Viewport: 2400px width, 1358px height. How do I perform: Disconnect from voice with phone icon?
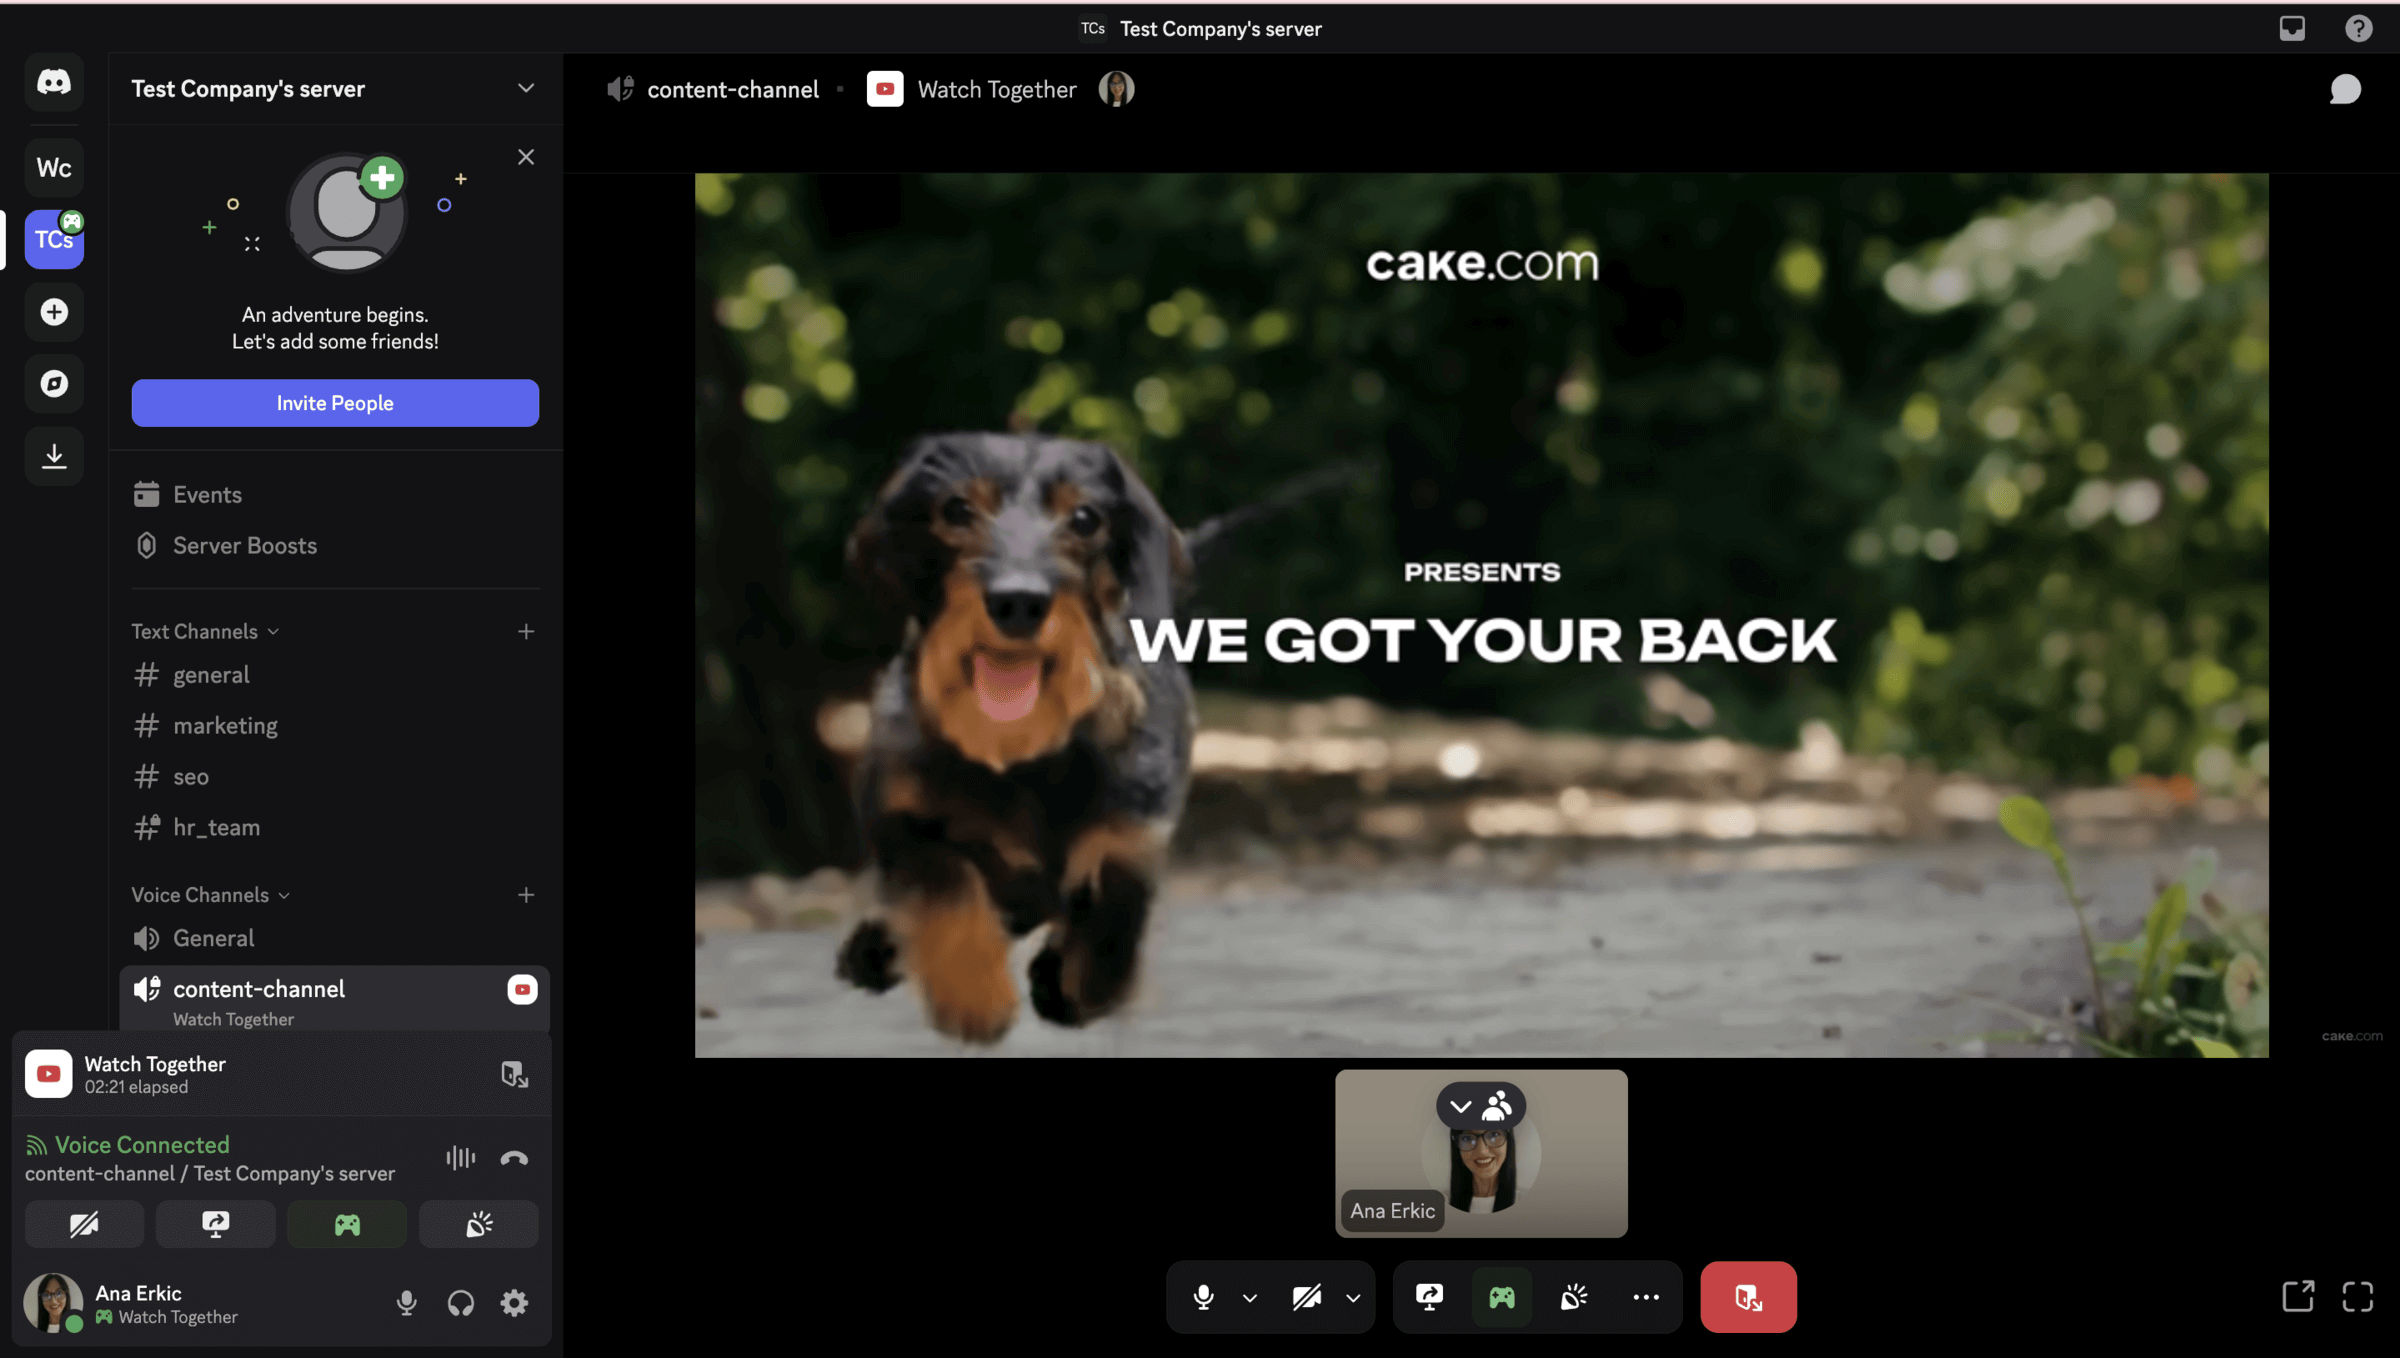pyautogui.click(x=514, y=1158)
